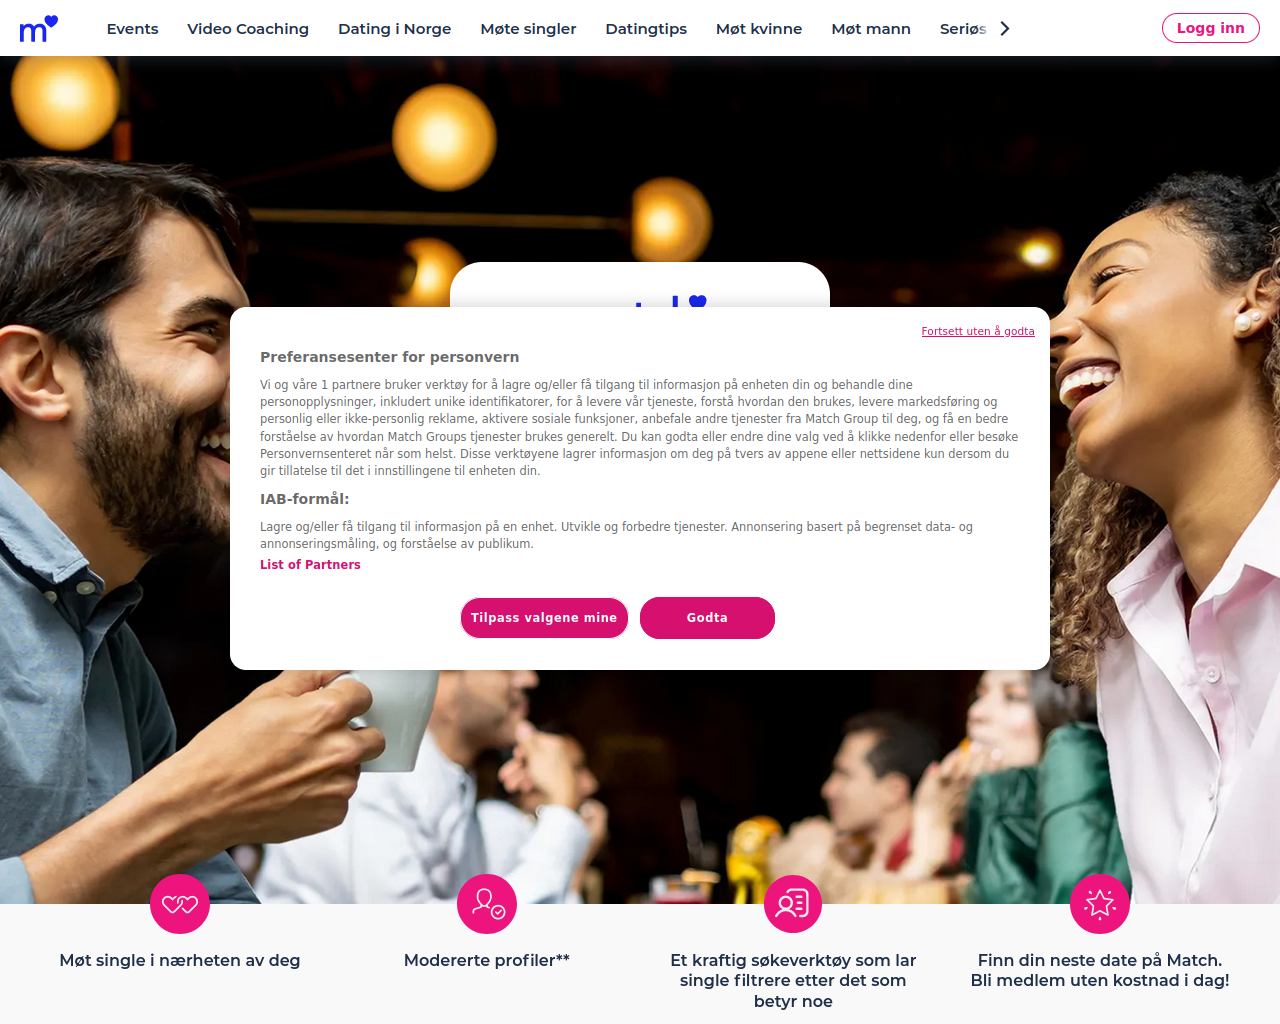
Task: Go to Dating i Norge page
Action: pos(395,29)
